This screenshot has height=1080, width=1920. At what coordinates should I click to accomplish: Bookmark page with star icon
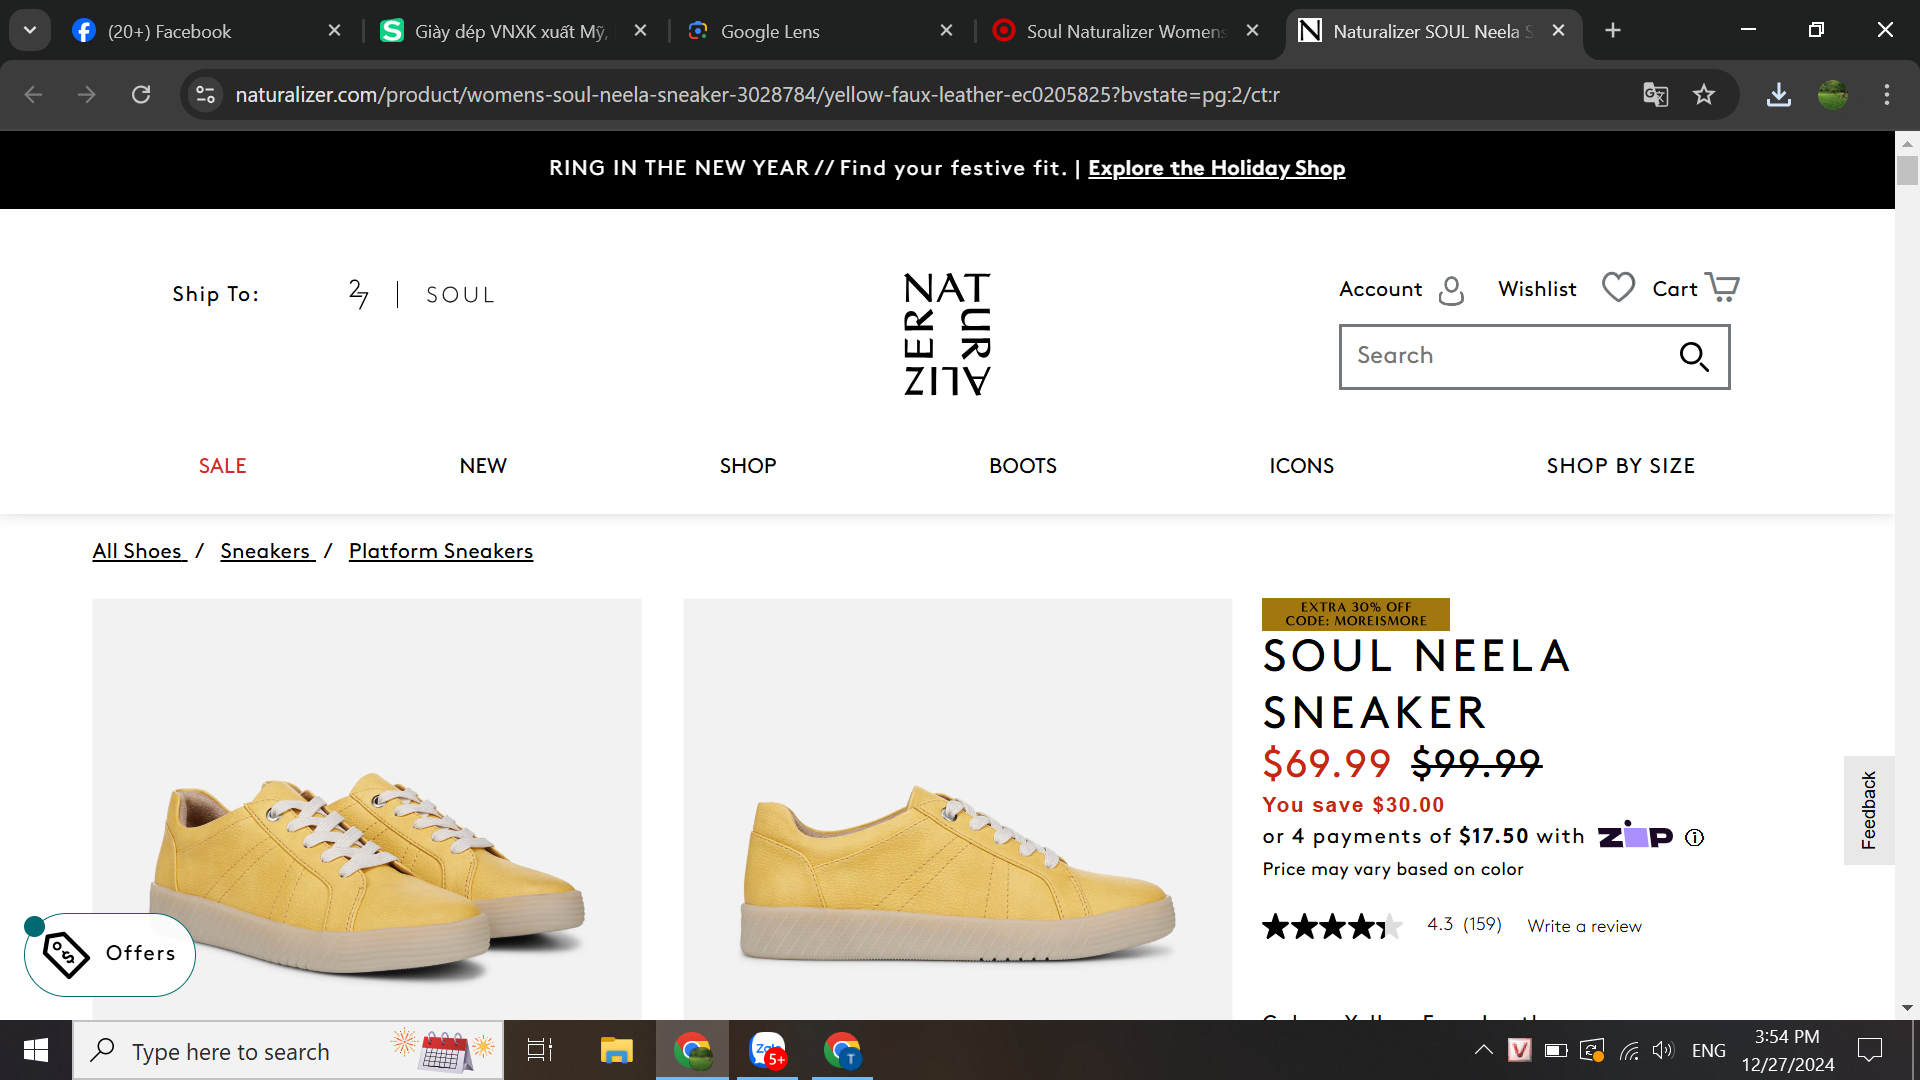tap(1704, 95)
